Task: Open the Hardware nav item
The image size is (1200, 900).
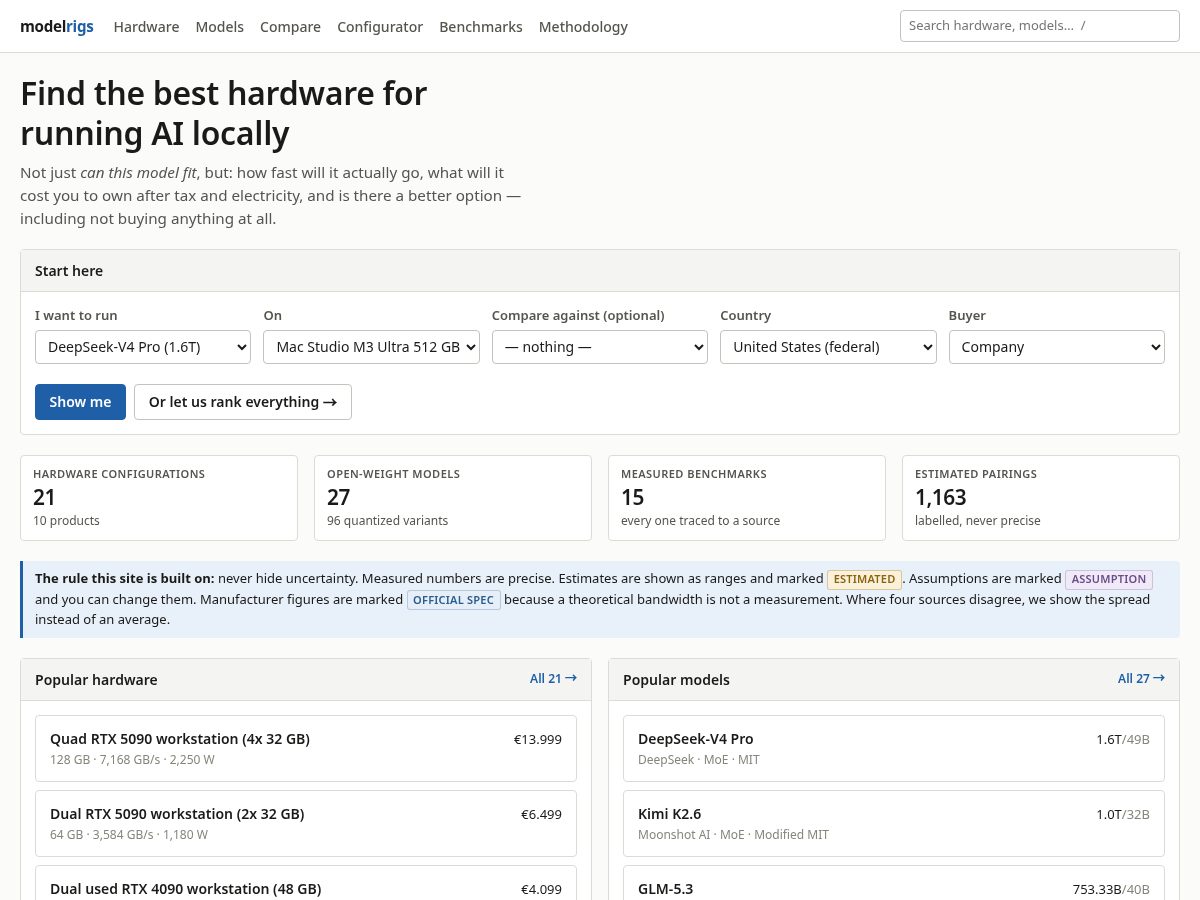Action: click(x=146, y=27)
